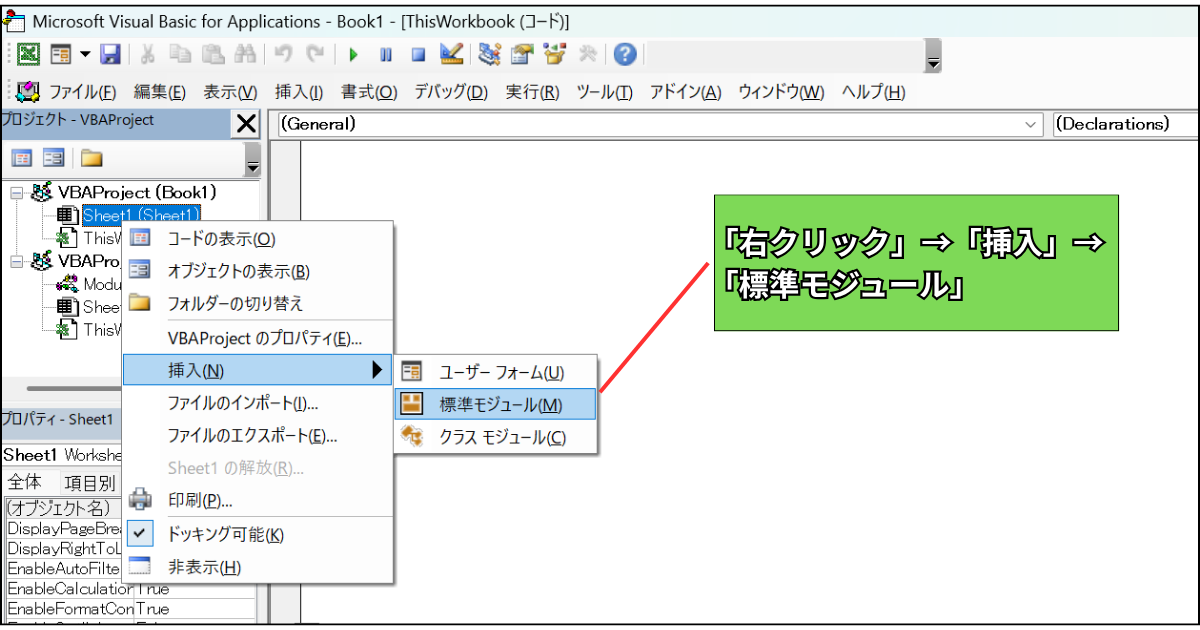The width and height of the screenshot is (1200, 630).
Task: Select VBAProject (Book1) in project tree
Action: (137, 192)
